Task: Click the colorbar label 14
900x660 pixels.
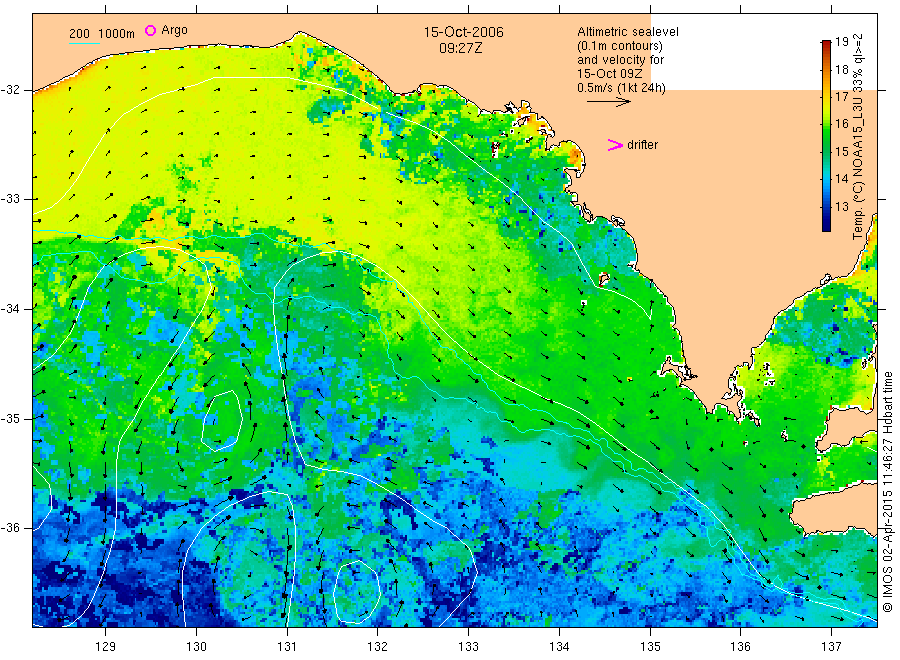Action: coord(841,178)
